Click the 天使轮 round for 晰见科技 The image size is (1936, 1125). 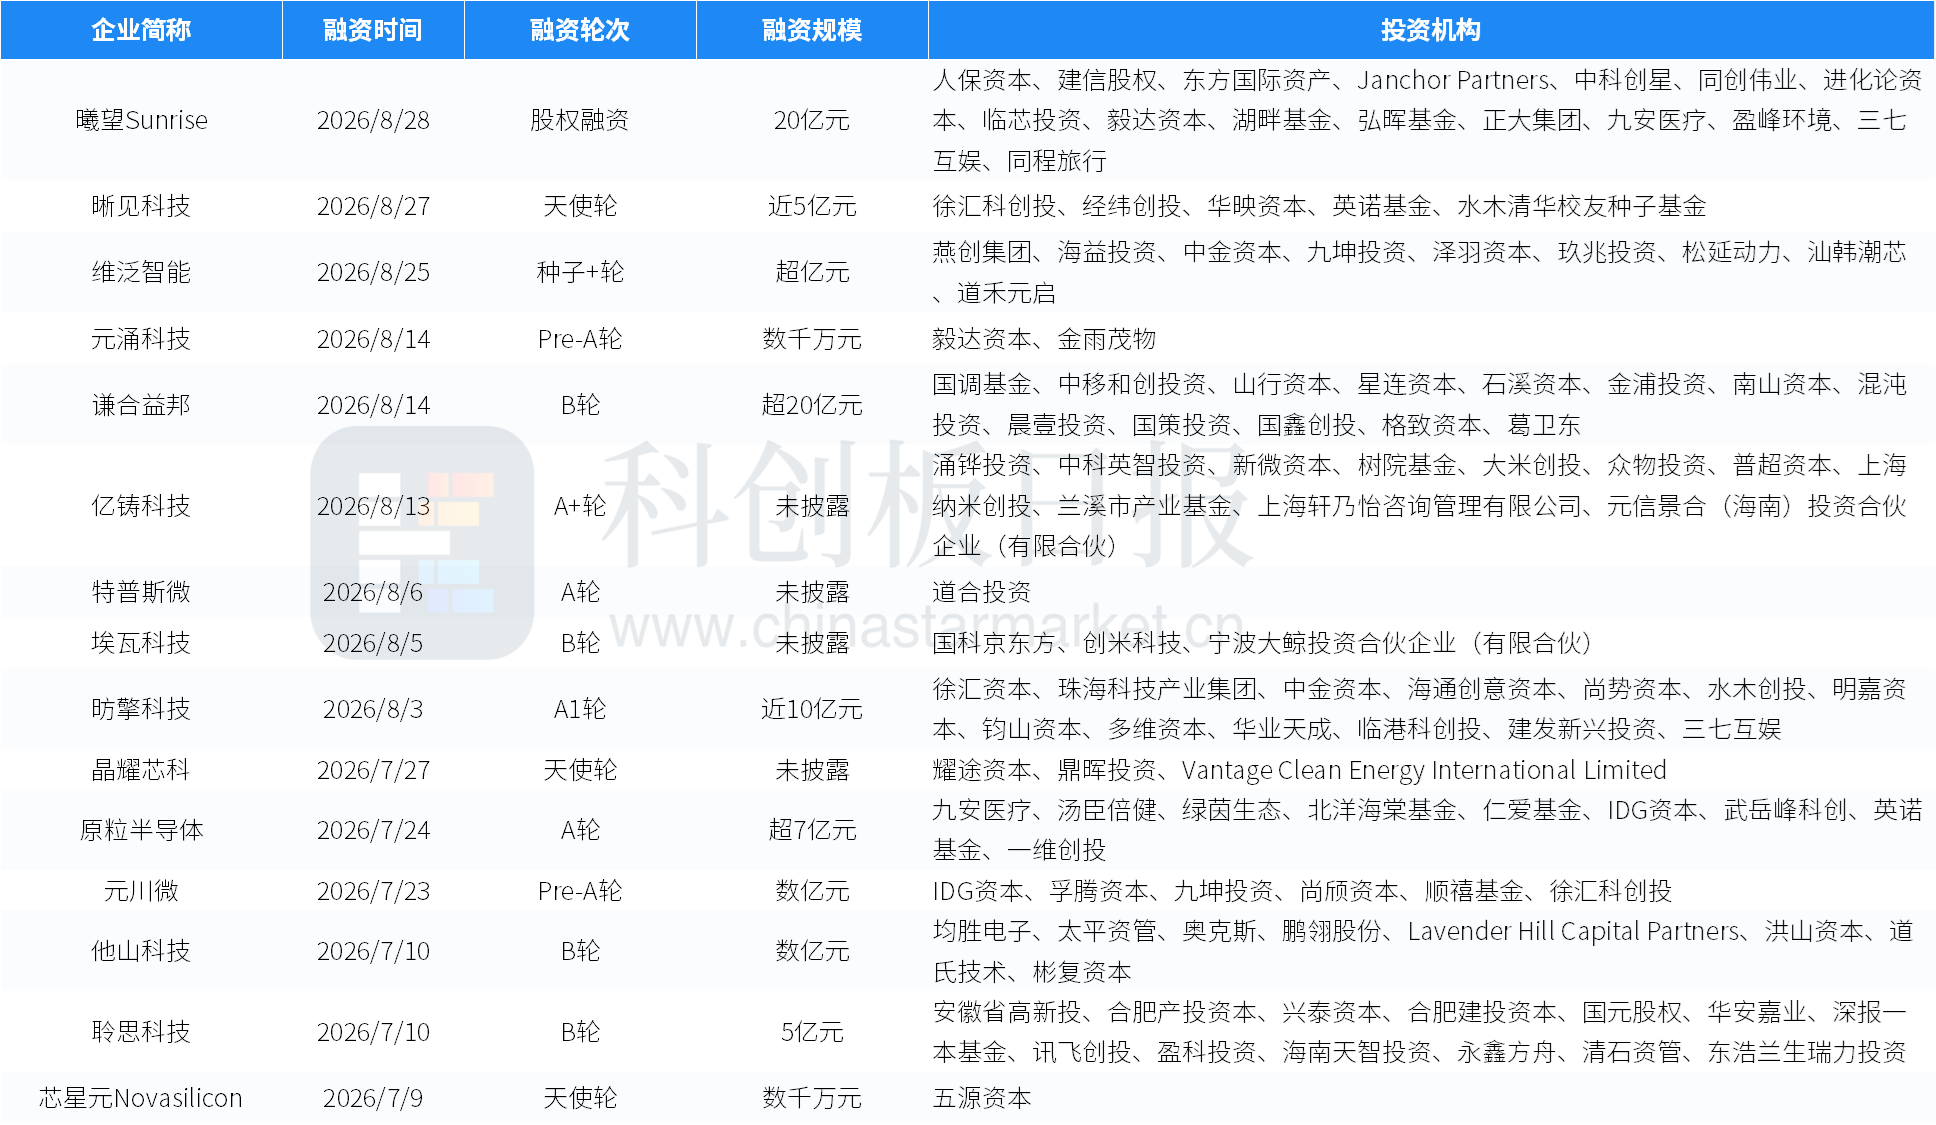click(x=580, y=206)
